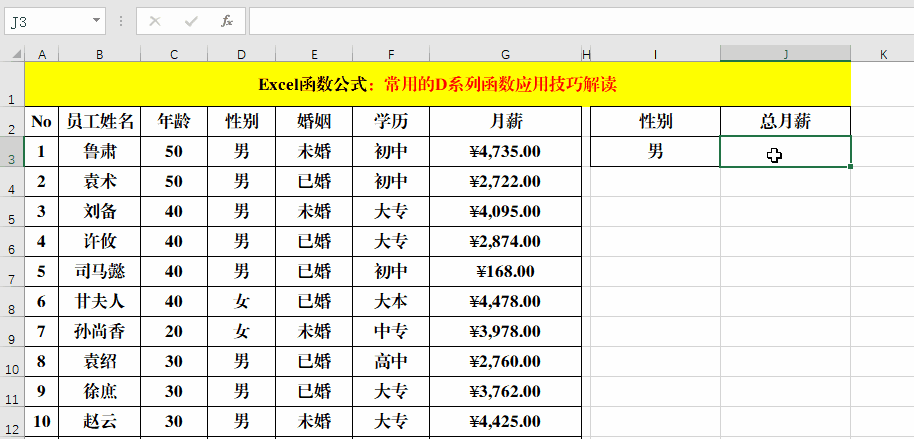This screenshot has height=439, width=914.
Task: Select column A header
Action: 41,54
